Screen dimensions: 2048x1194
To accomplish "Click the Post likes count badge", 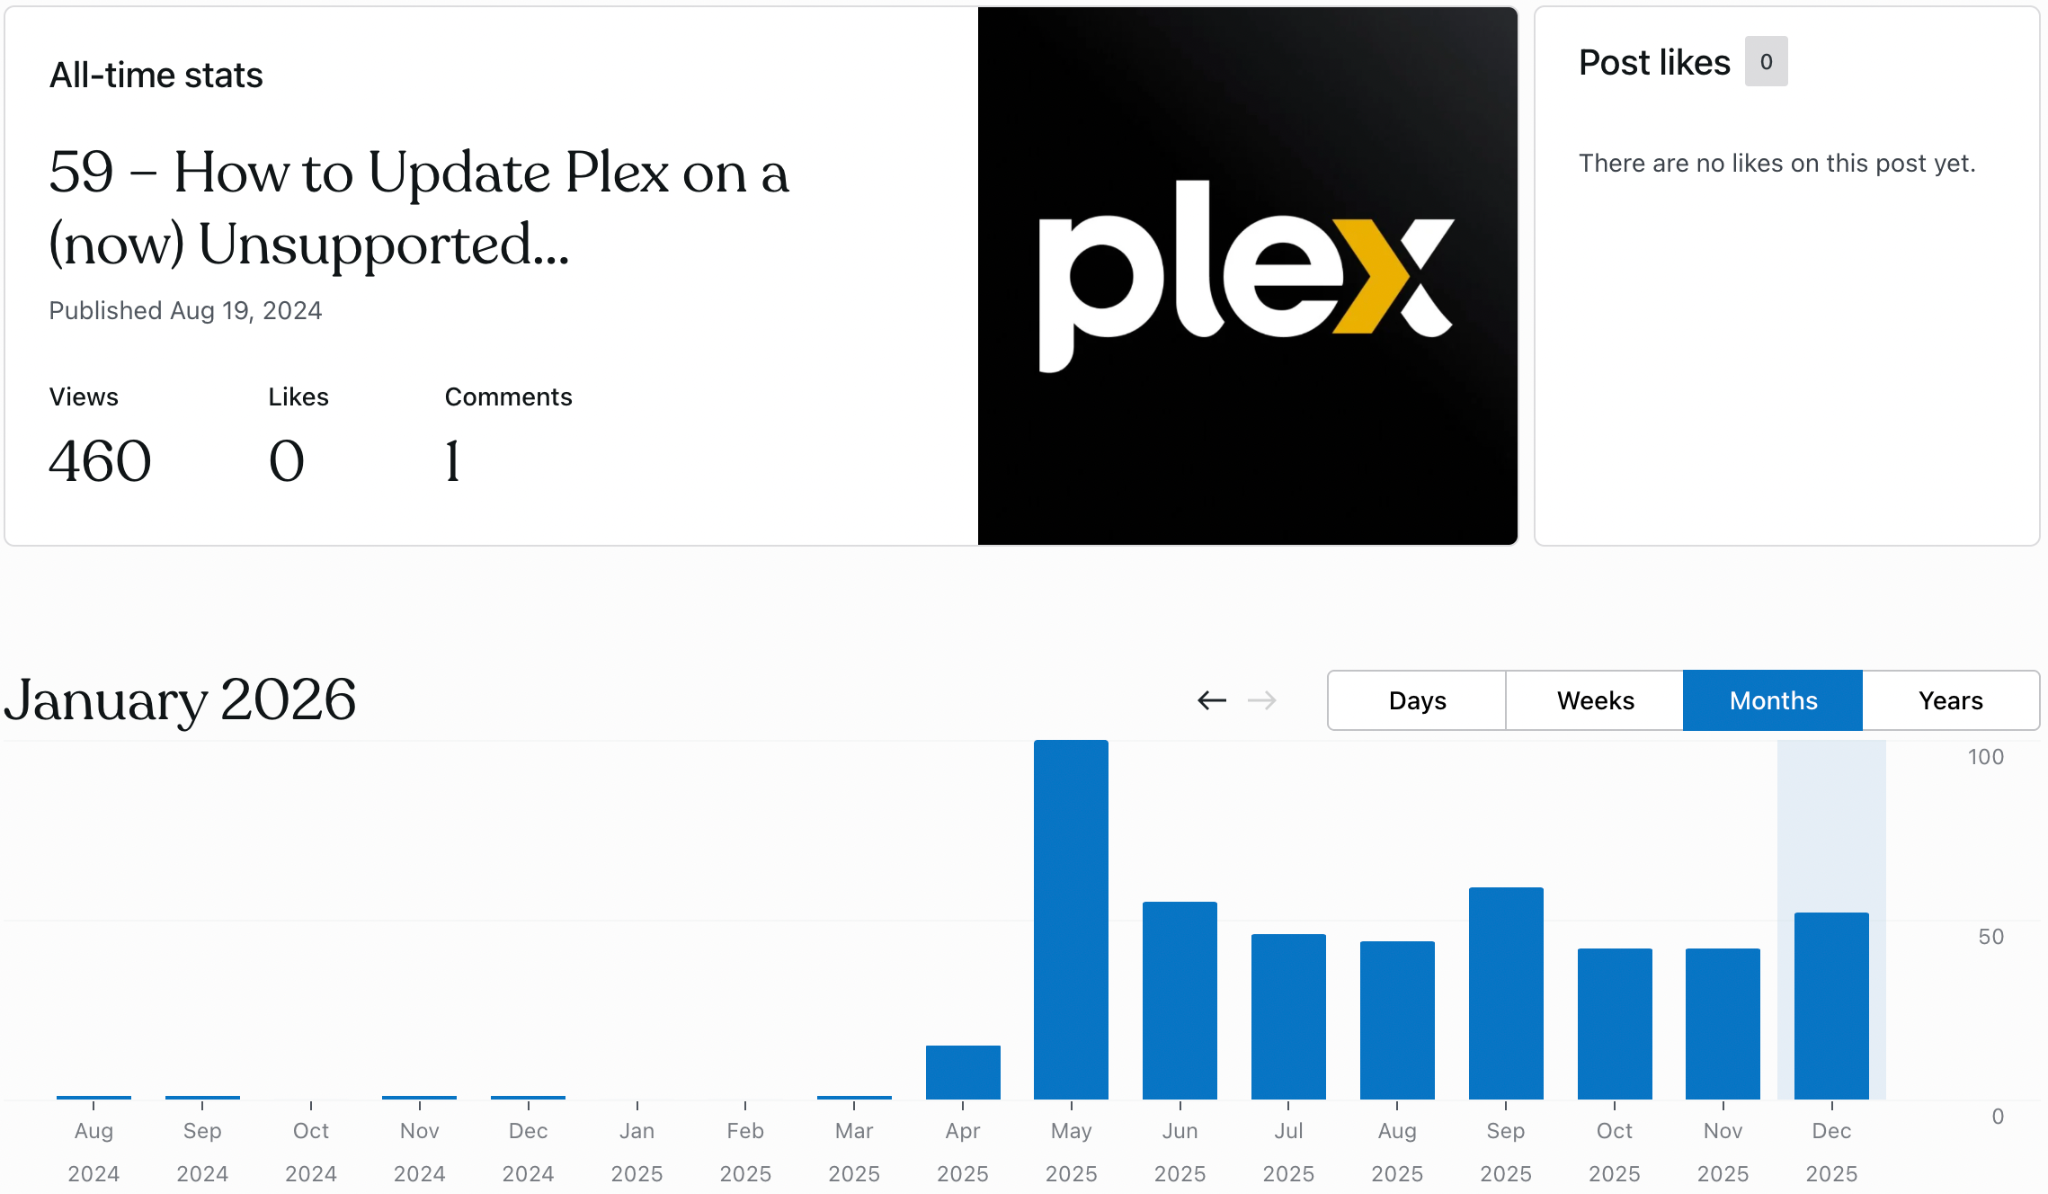I will click(1765, 62).
